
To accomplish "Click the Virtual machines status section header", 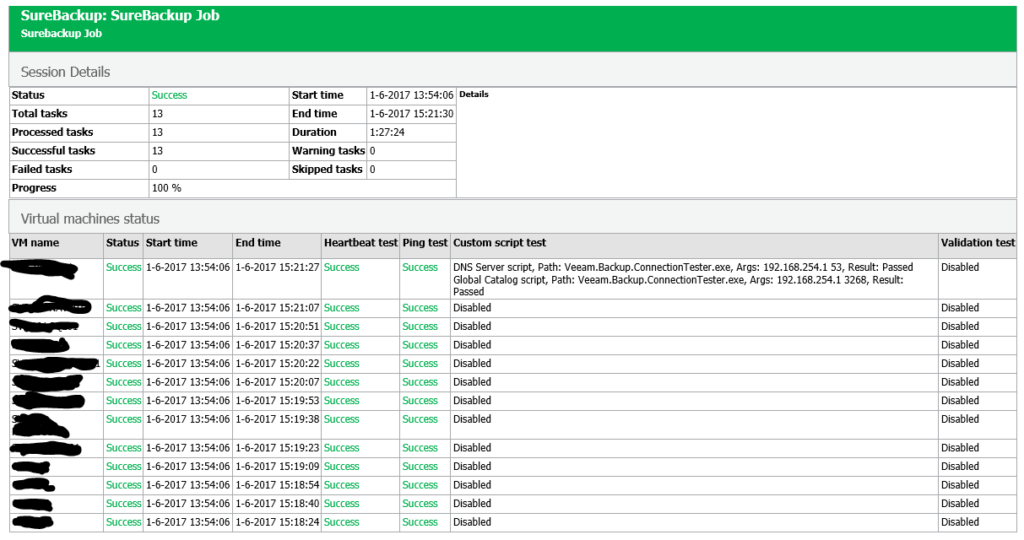I will pos(90,218).
